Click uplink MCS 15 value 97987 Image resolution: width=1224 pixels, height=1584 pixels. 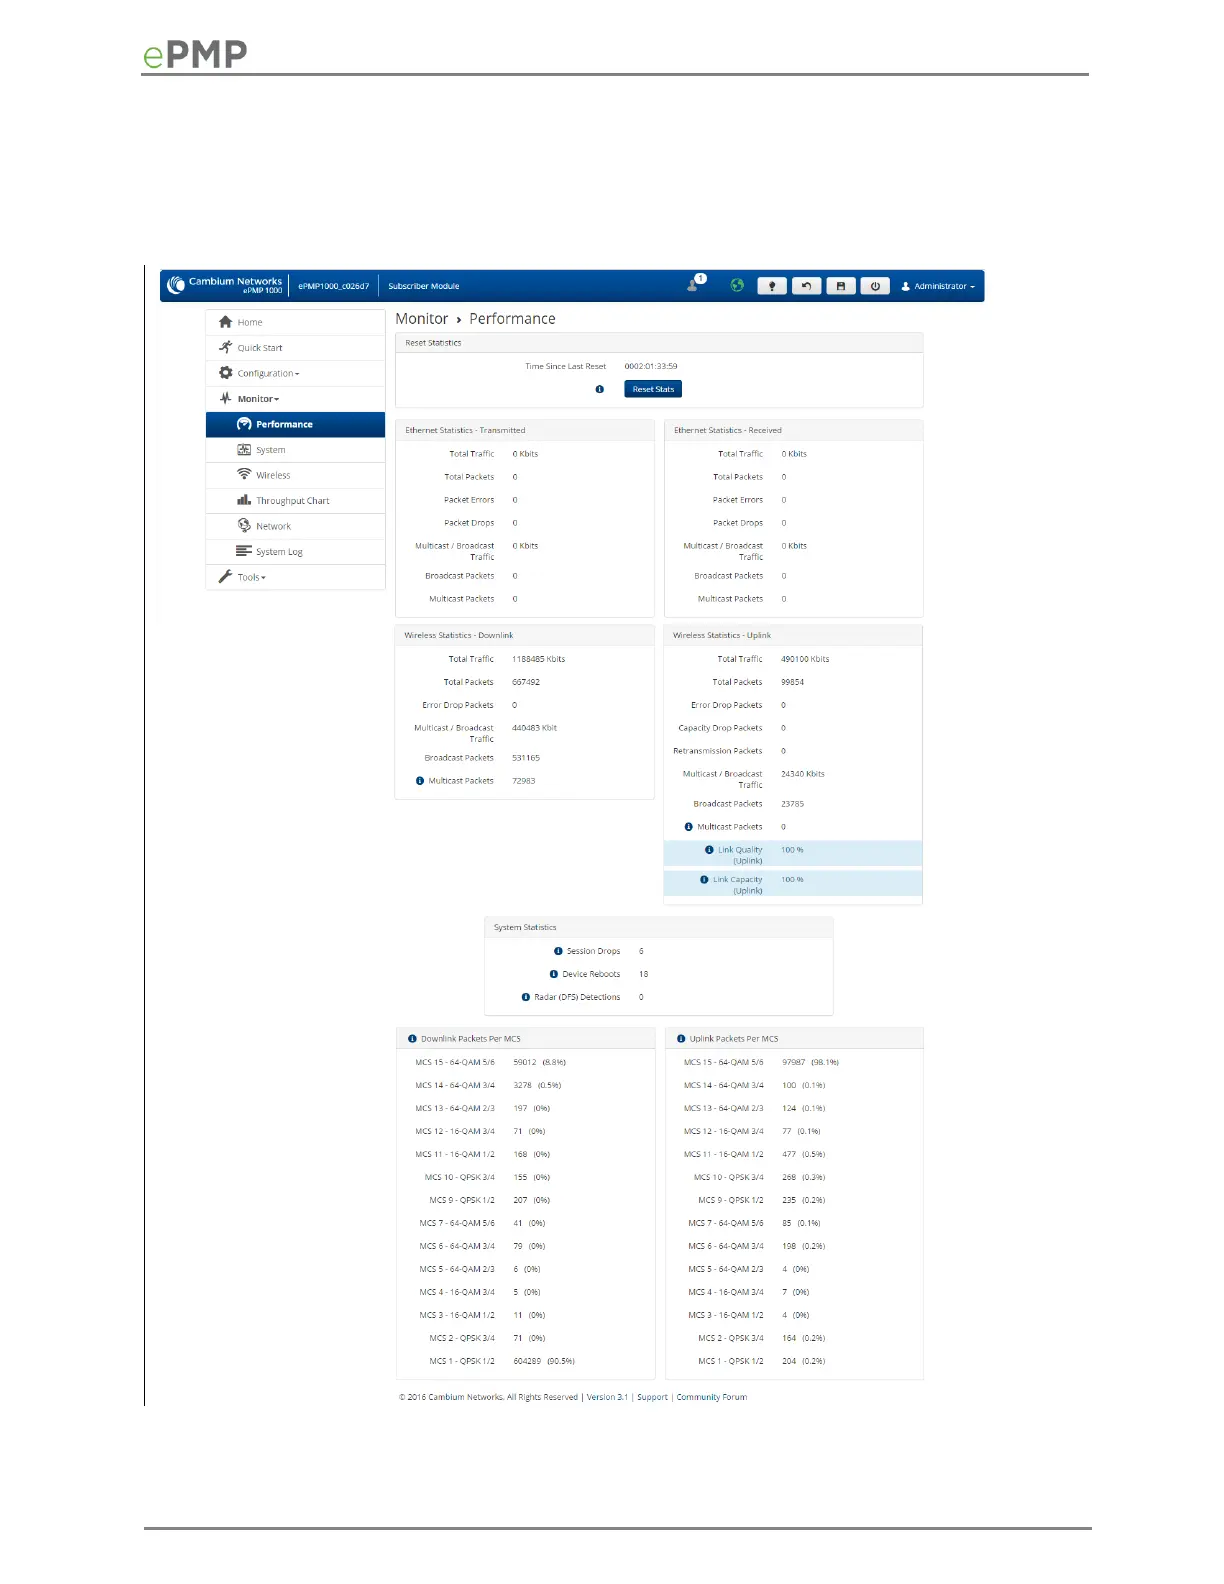[x=794, y=1062]
